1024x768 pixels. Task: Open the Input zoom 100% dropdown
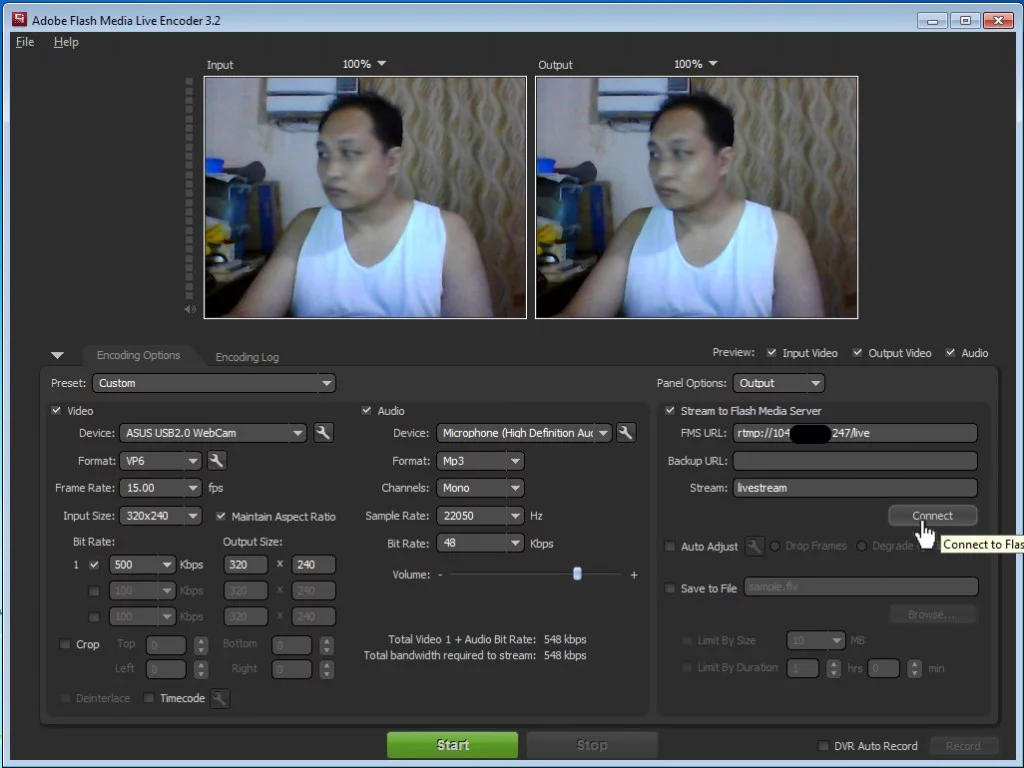[x=364, y=64]
